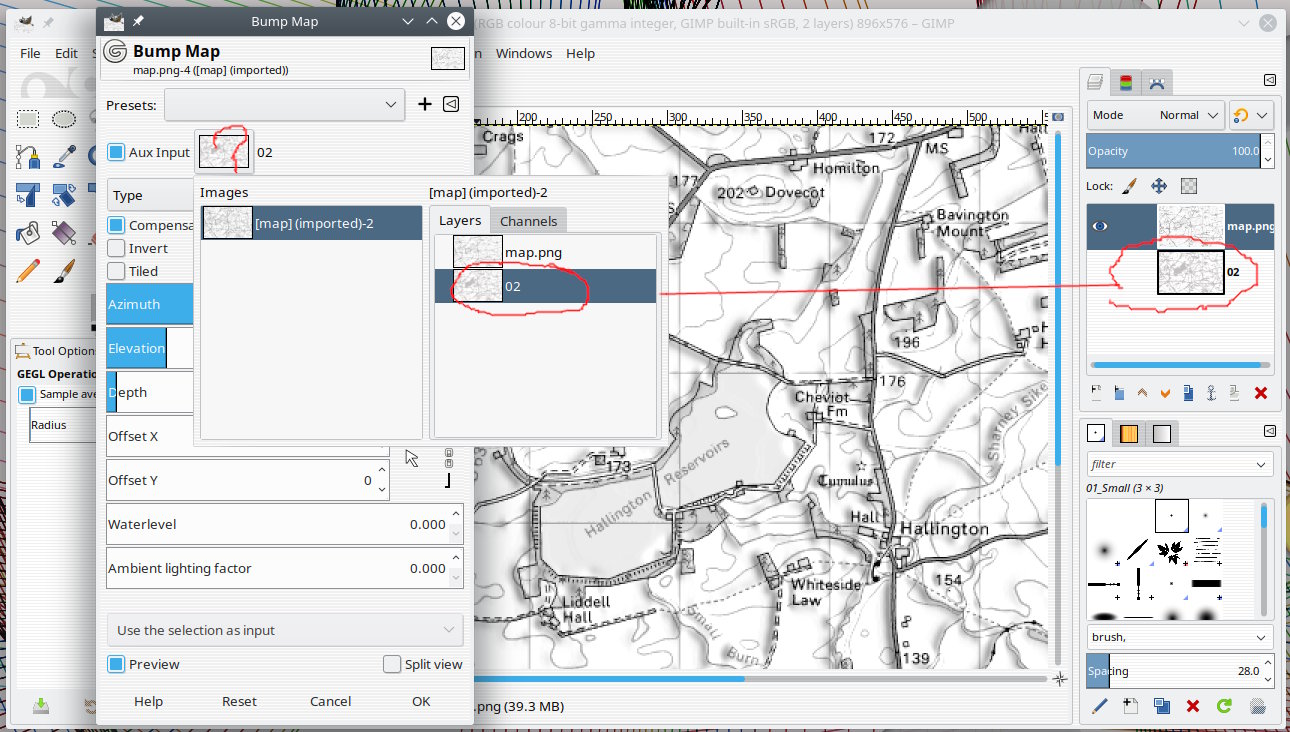
Task: Open the layer Mode dropdown
Action: pyautogui.click(x=1155, y=115)
